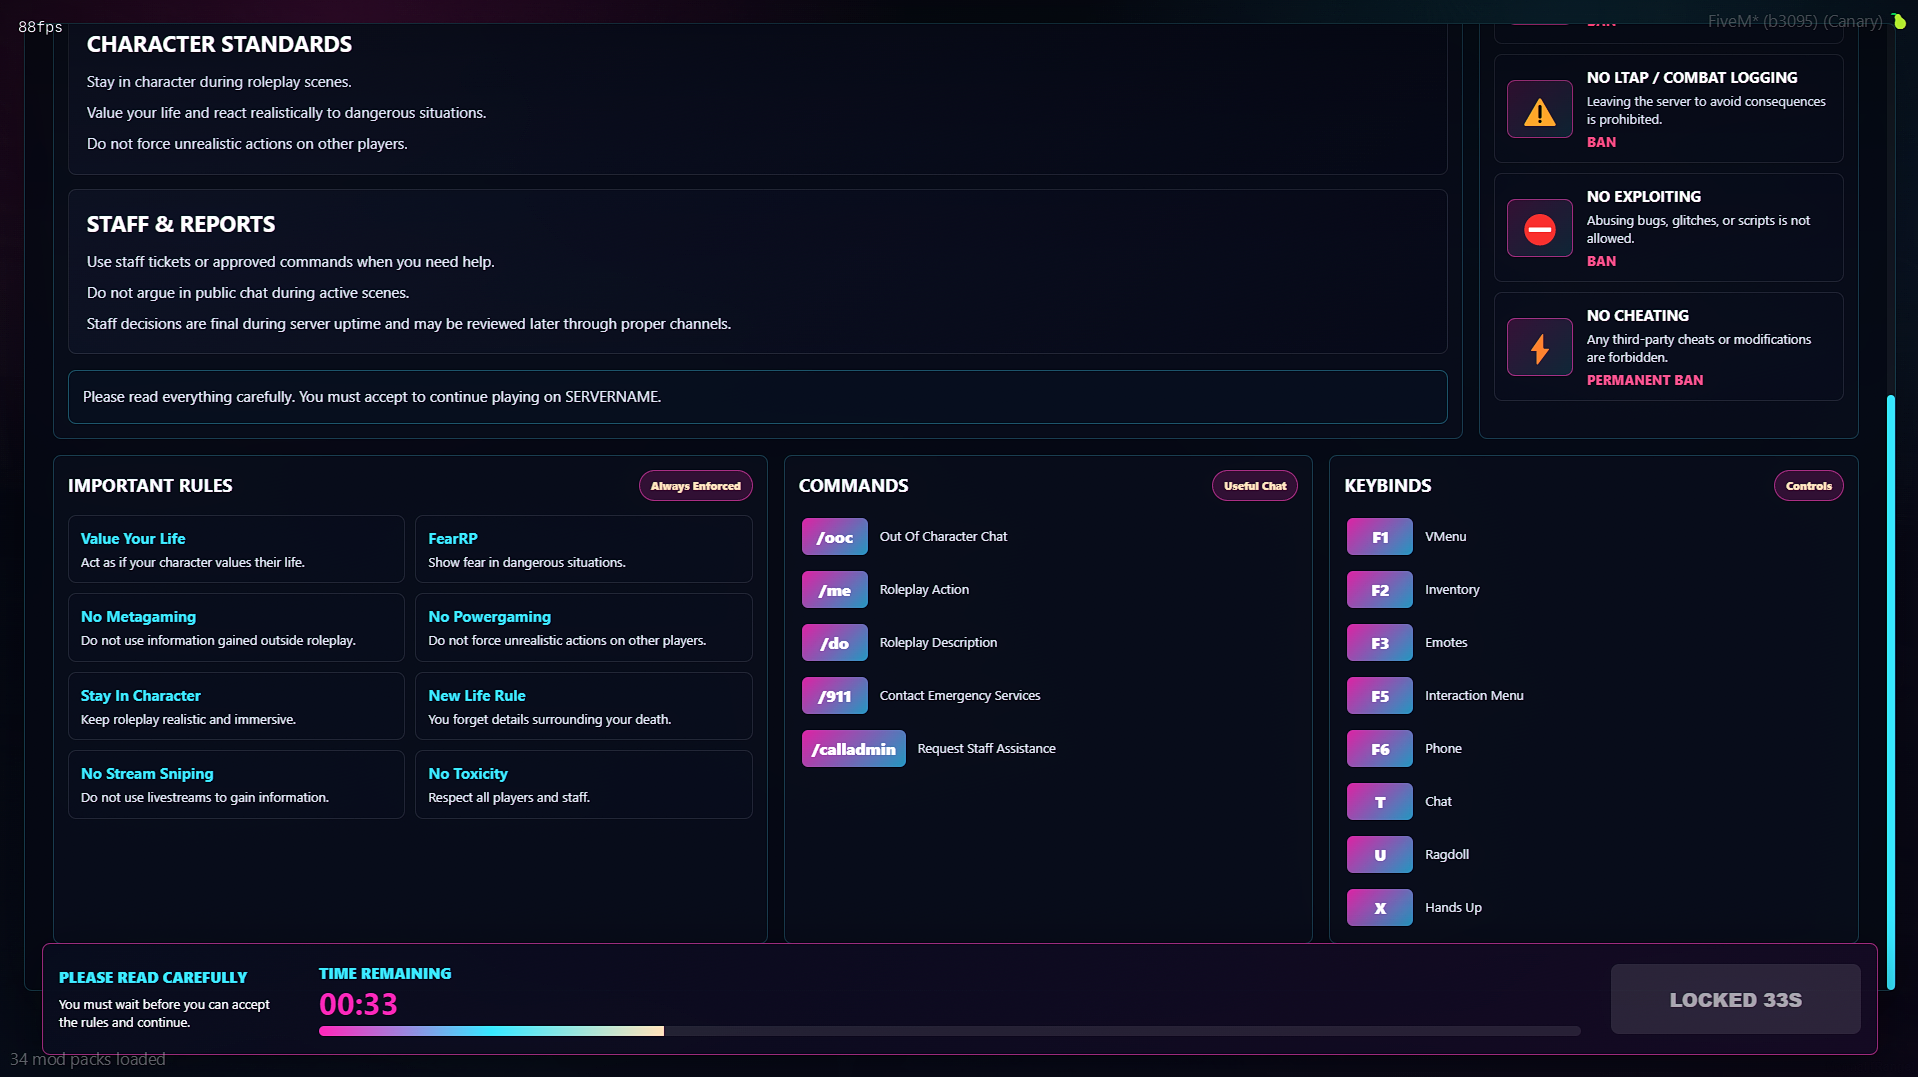The height and width of the screenshot is (1077, 1918).
Task: Click the Inventory keybind label
Action: pyautogui.click(x=1452, y=590)
